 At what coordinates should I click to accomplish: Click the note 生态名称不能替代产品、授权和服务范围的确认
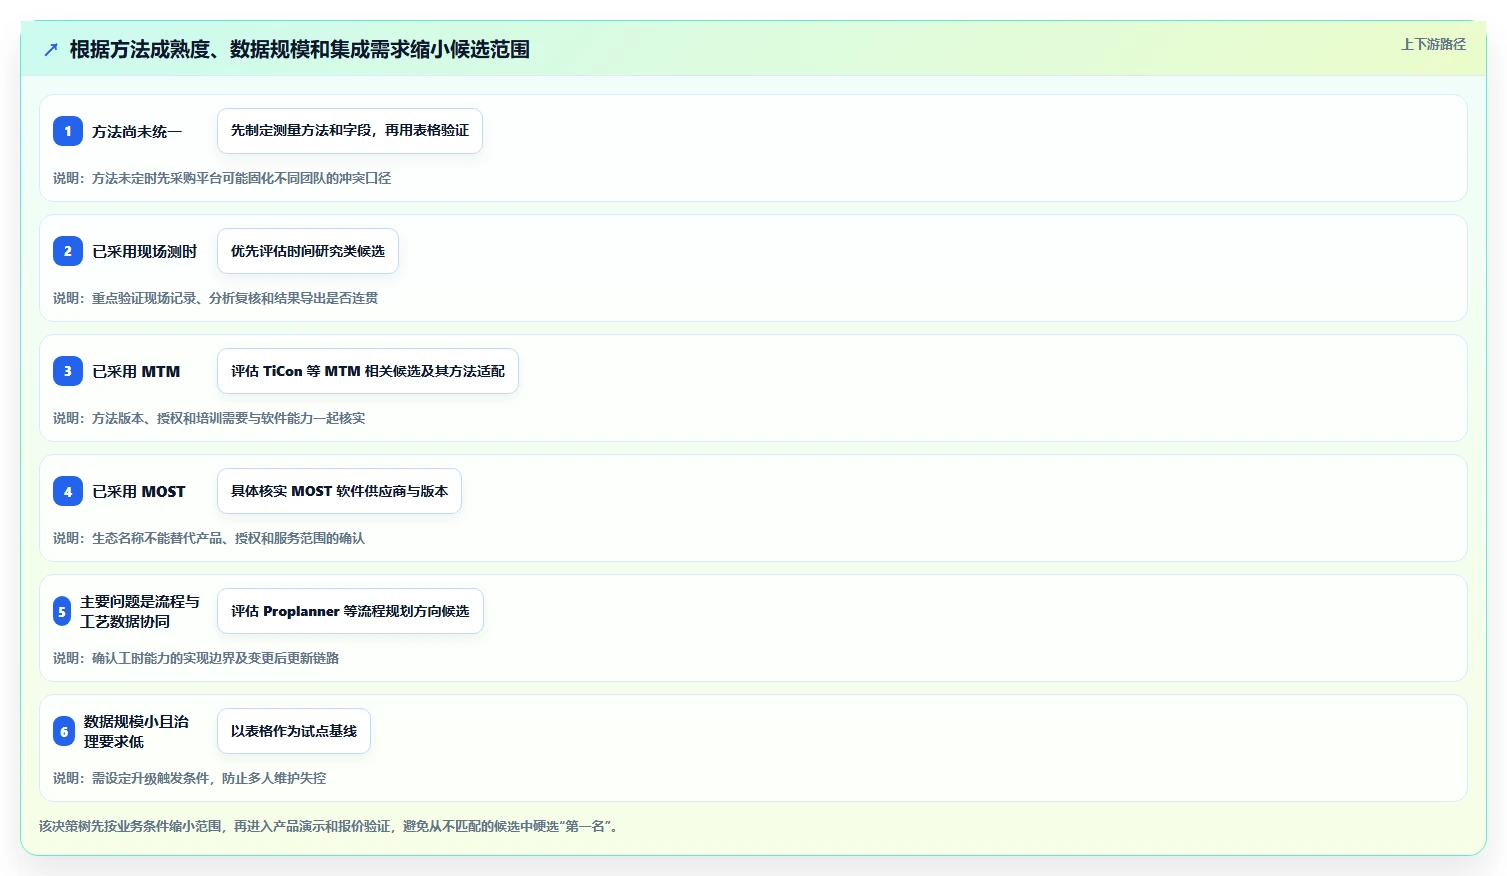click(x=228, y=538)
